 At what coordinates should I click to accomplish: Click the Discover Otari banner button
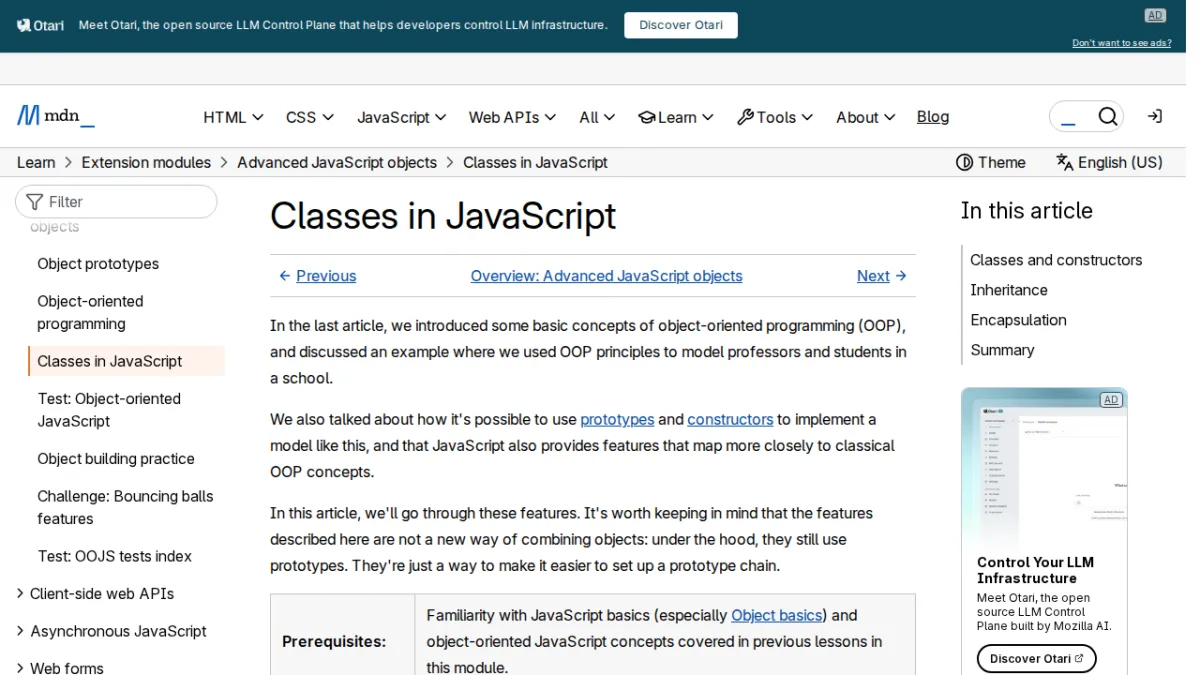coord(681,25)
